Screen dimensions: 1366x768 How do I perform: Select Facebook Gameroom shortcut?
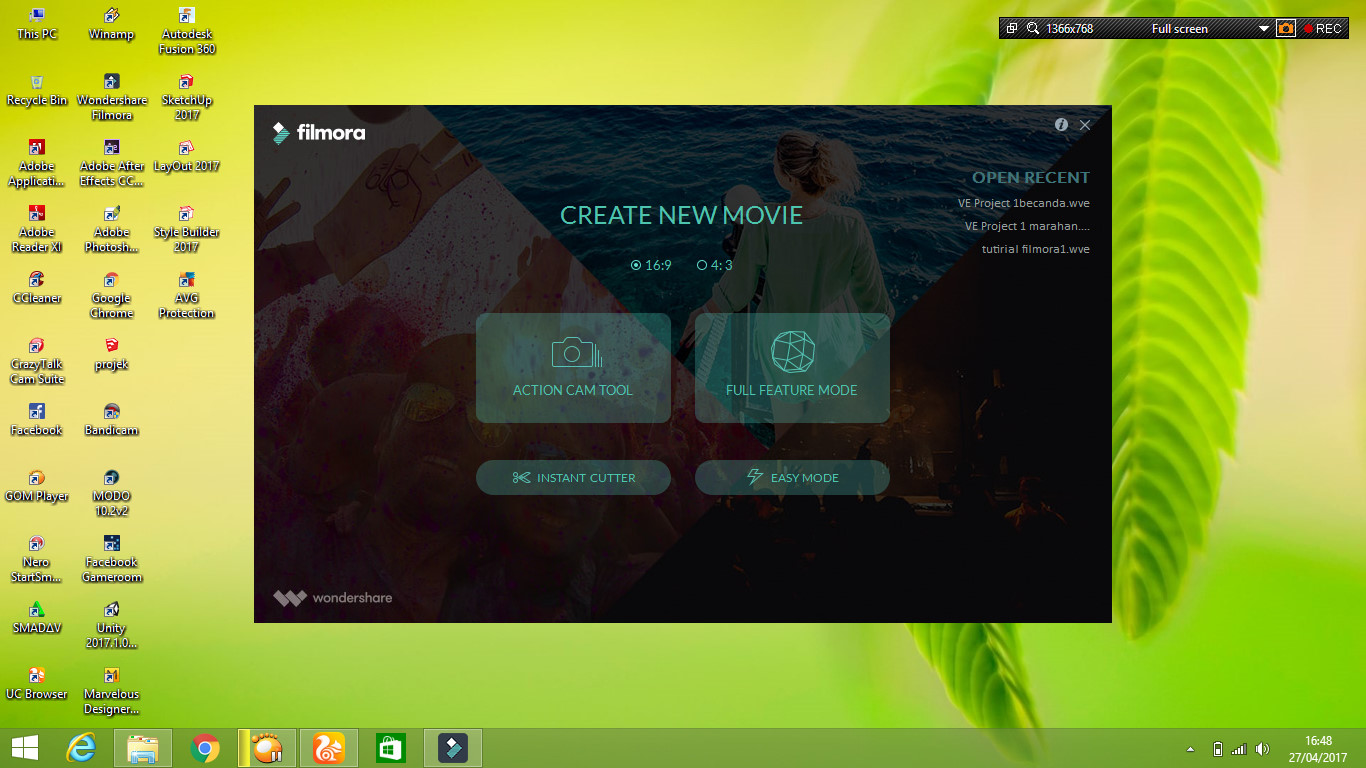[111, 559]
